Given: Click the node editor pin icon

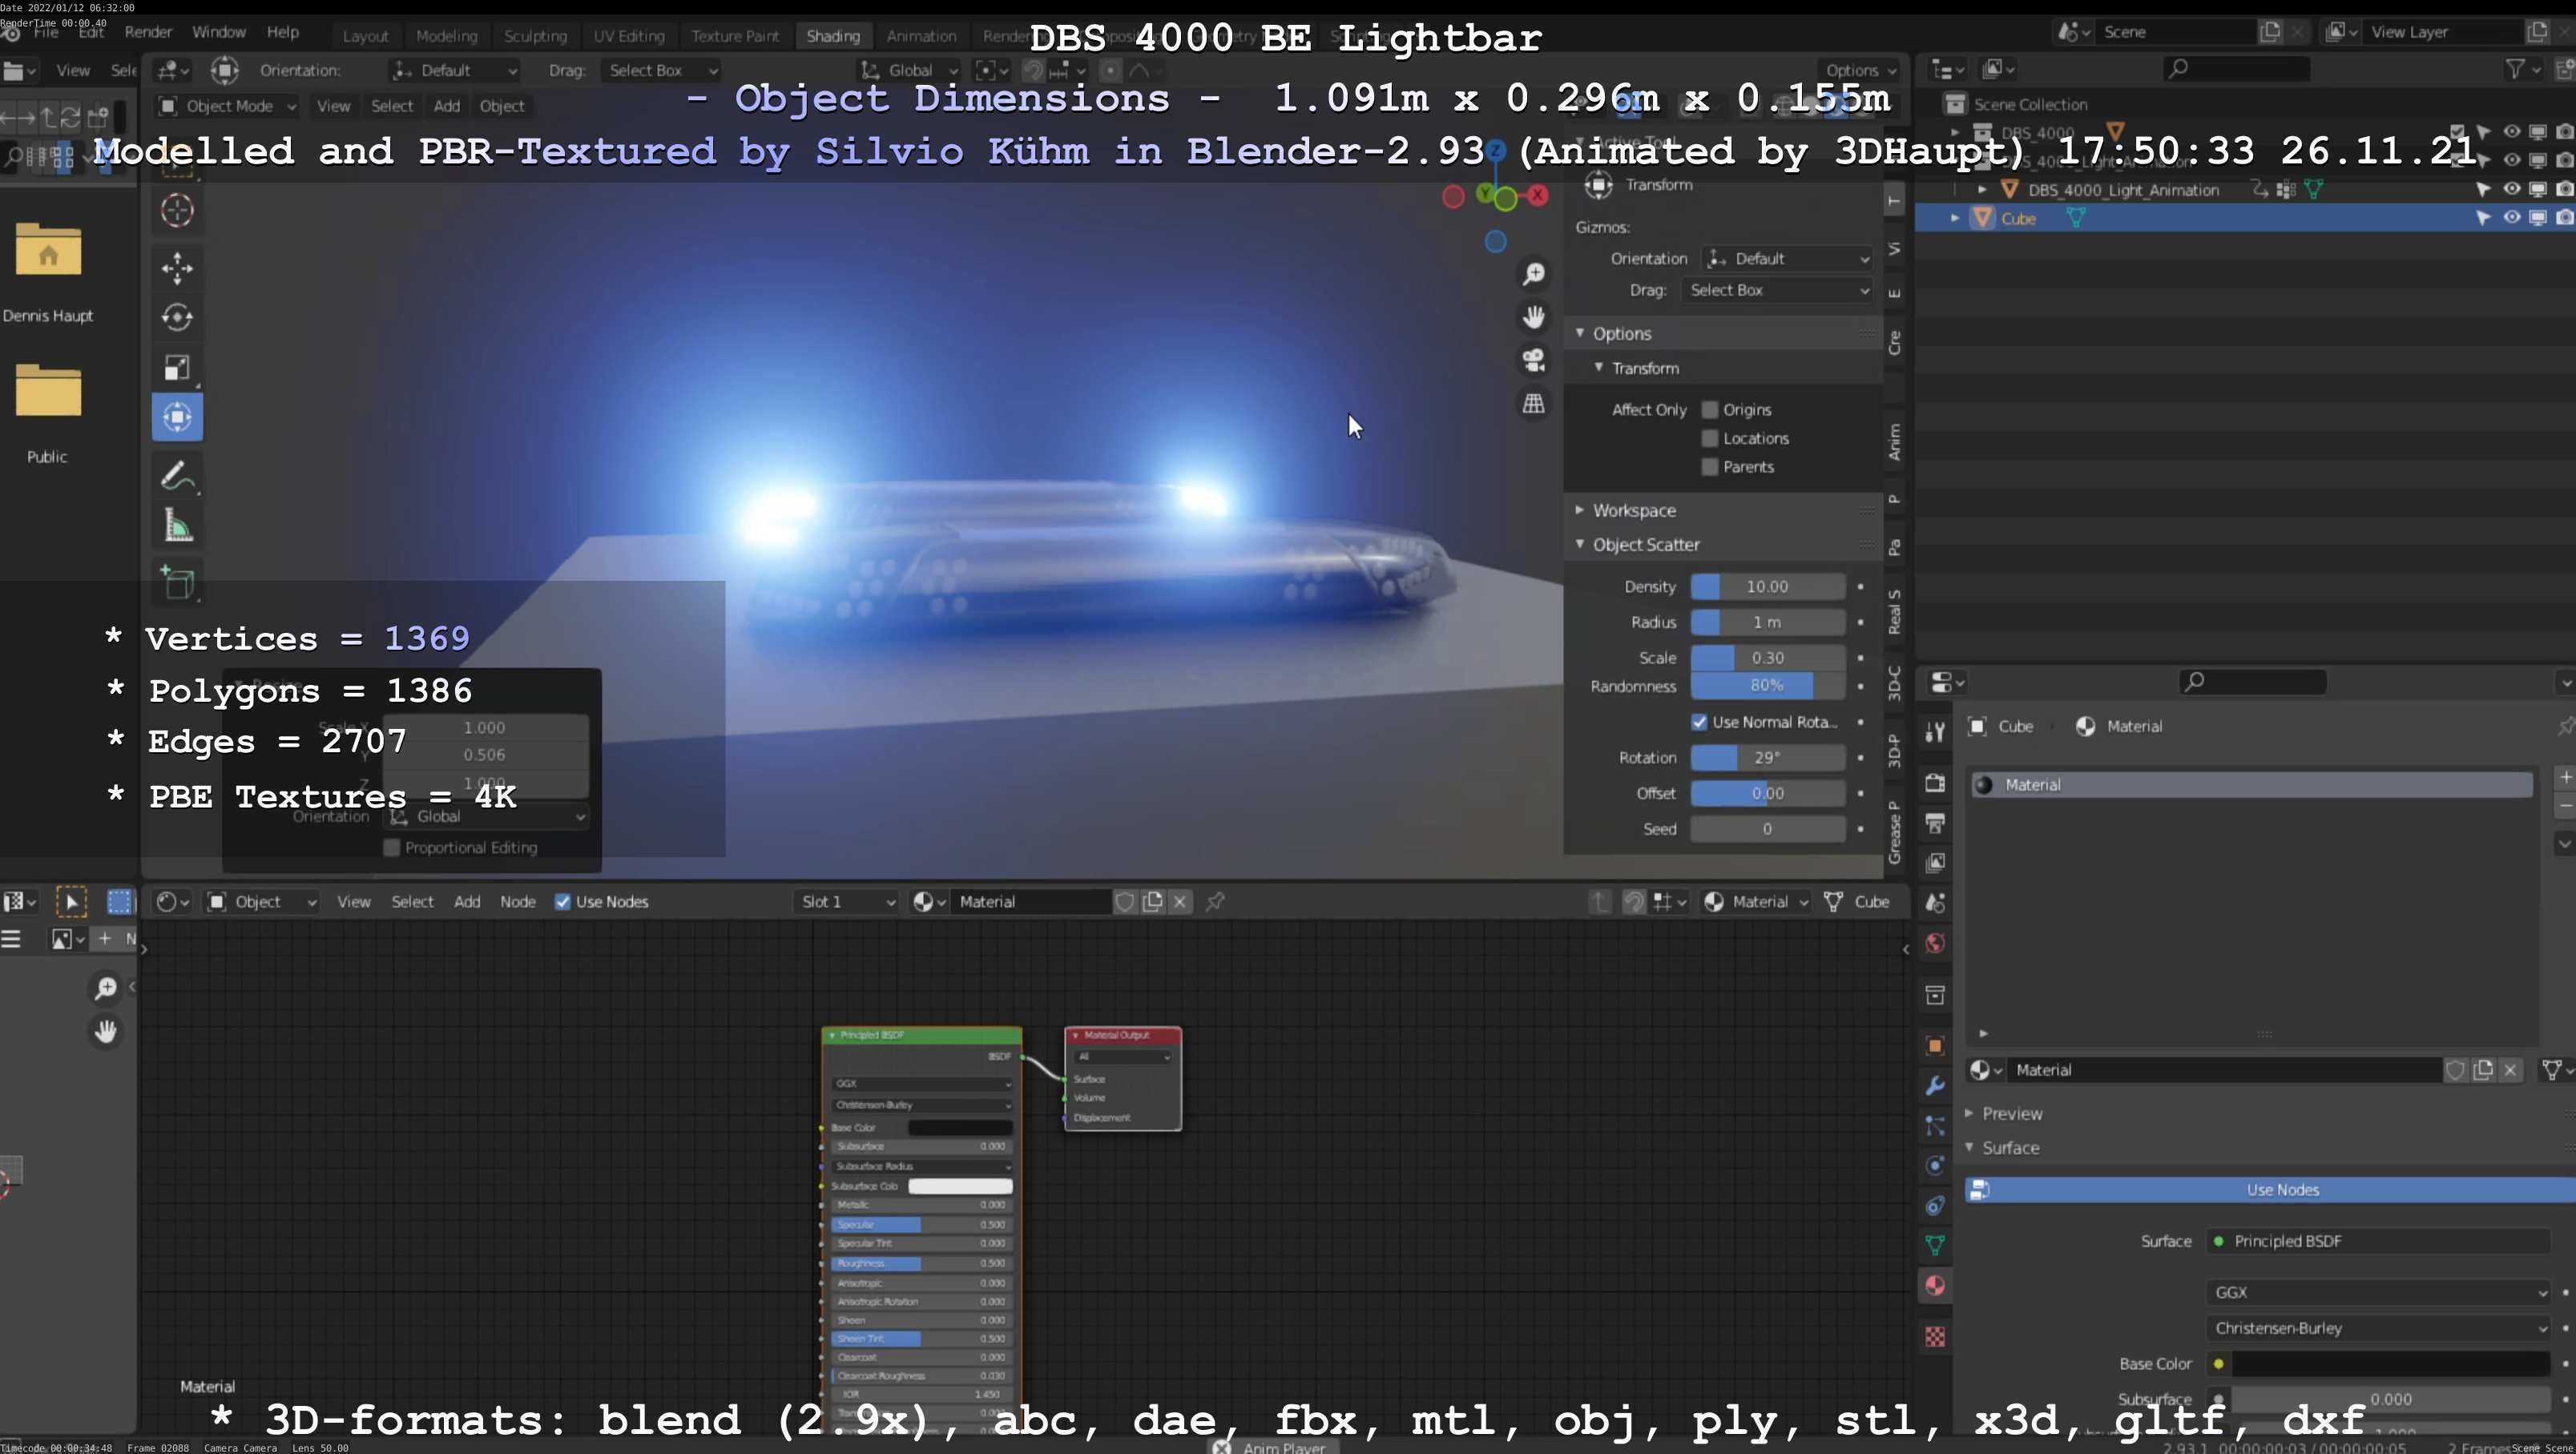Looking at the screenshot, I should point(1215,902).
